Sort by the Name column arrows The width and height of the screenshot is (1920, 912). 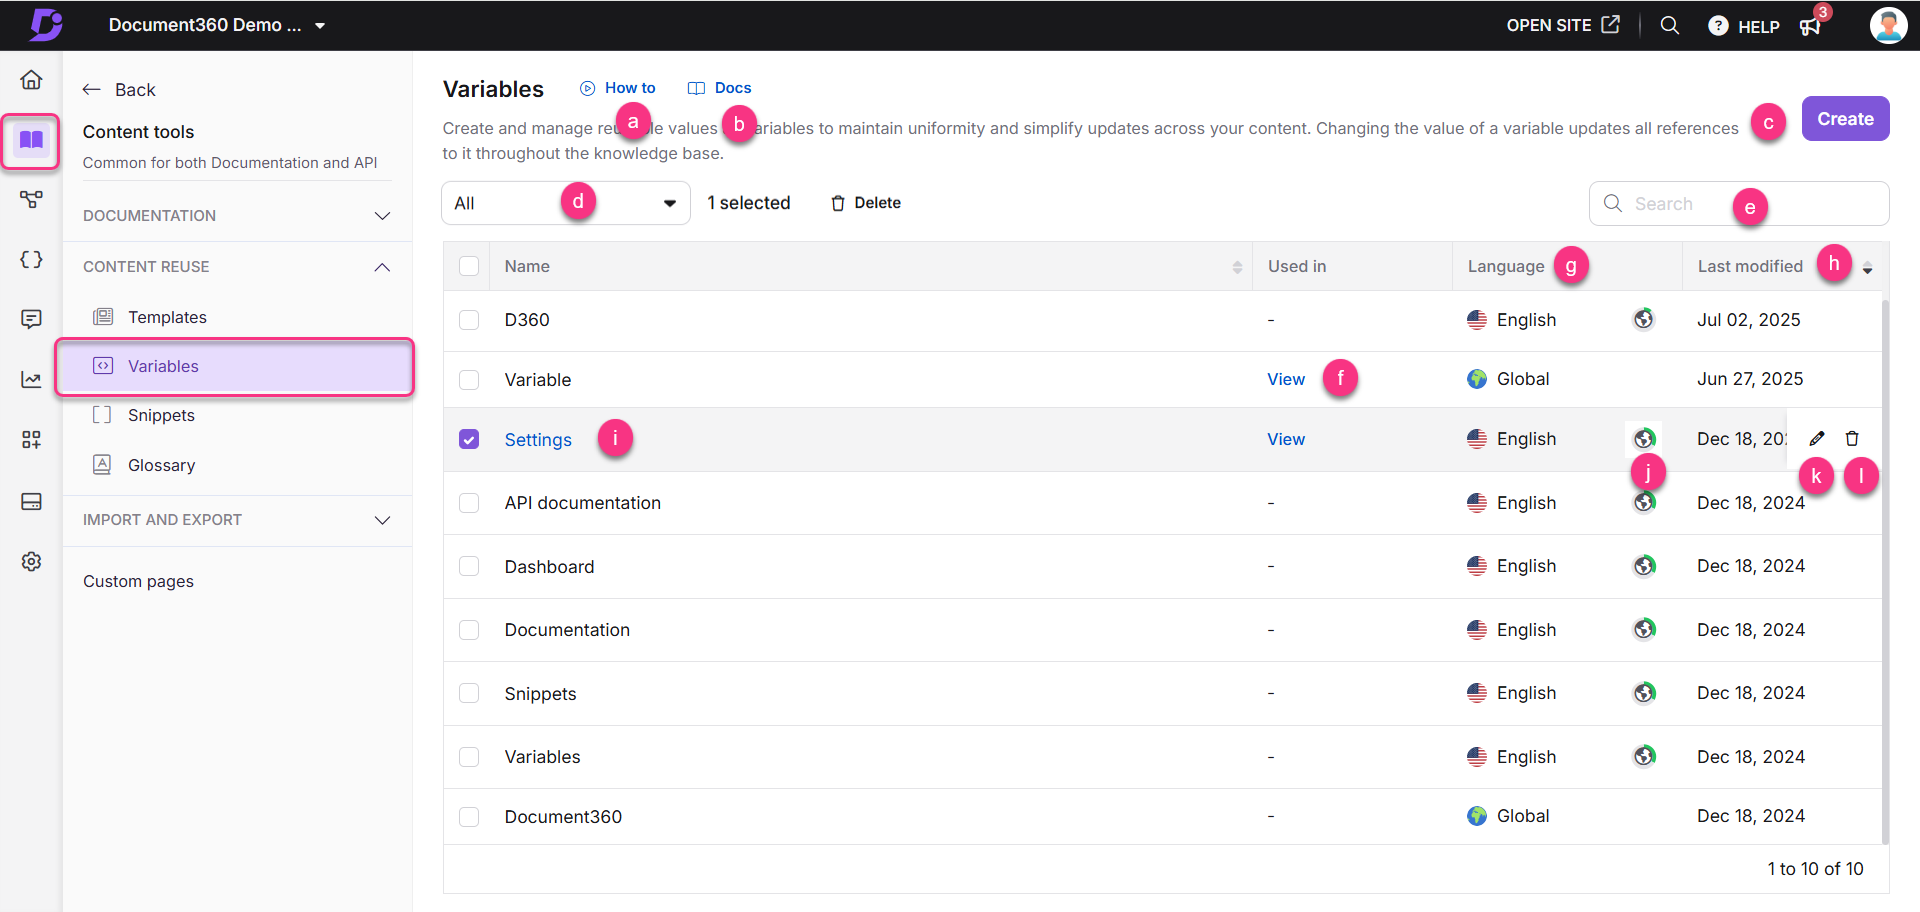click(x=1237, y=267)
